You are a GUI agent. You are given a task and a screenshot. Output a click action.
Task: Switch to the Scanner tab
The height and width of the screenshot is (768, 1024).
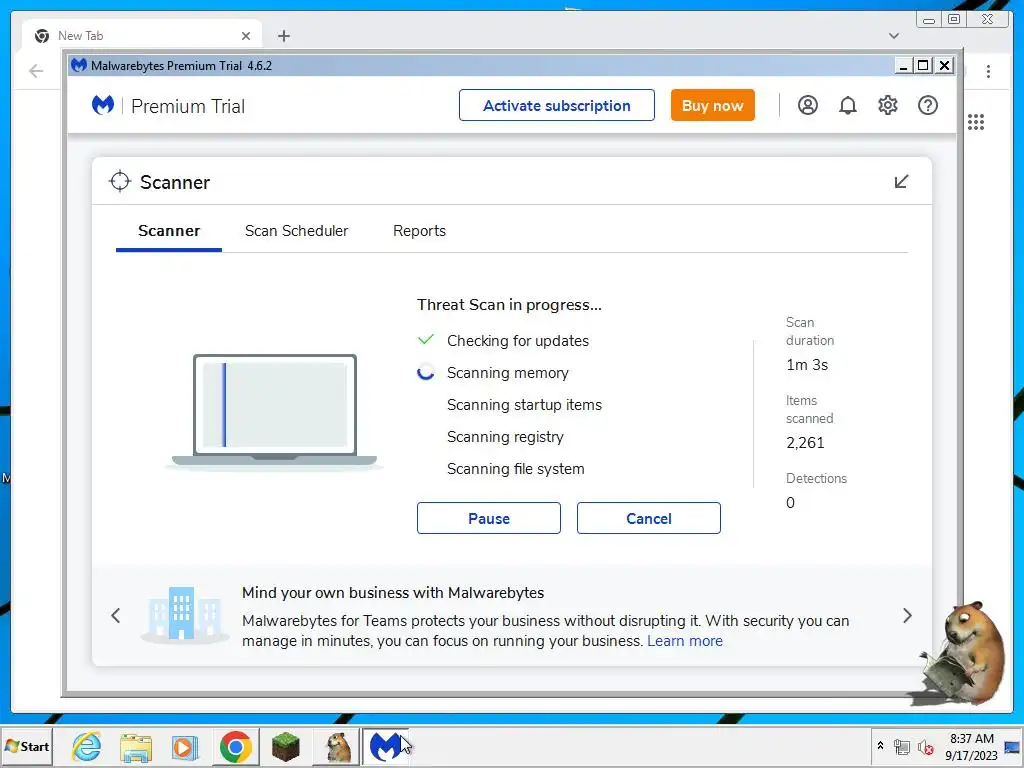pos(168,231)
